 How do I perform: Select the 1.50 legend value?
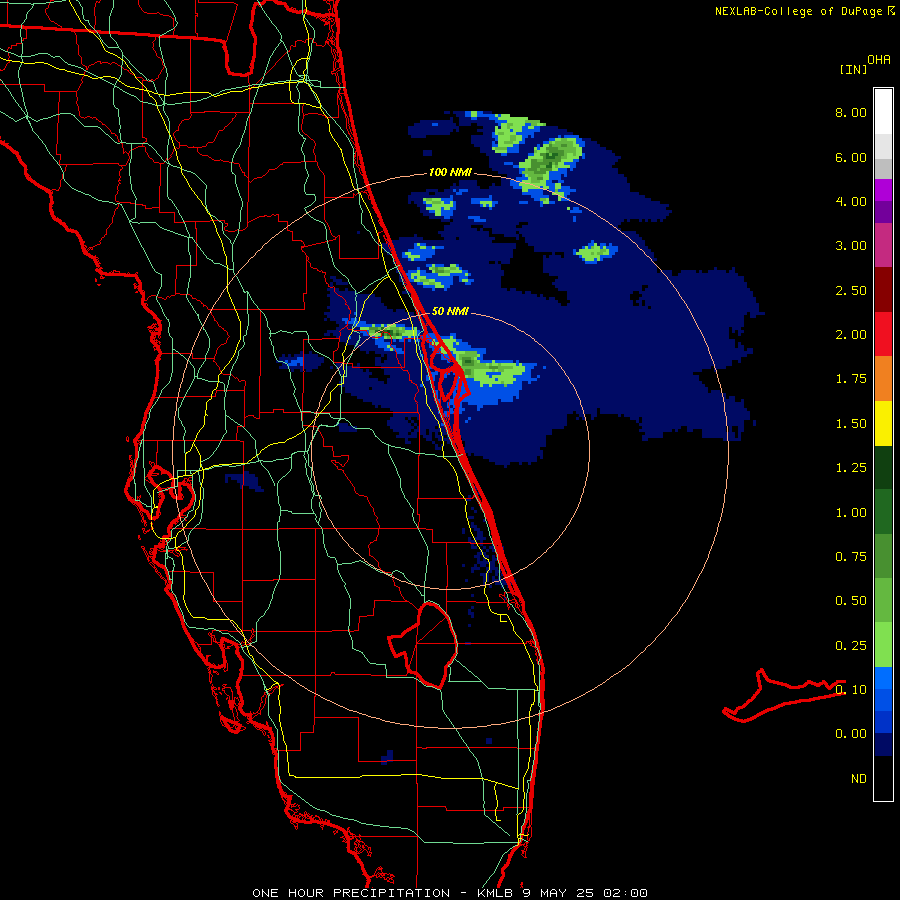coord(851,423)
